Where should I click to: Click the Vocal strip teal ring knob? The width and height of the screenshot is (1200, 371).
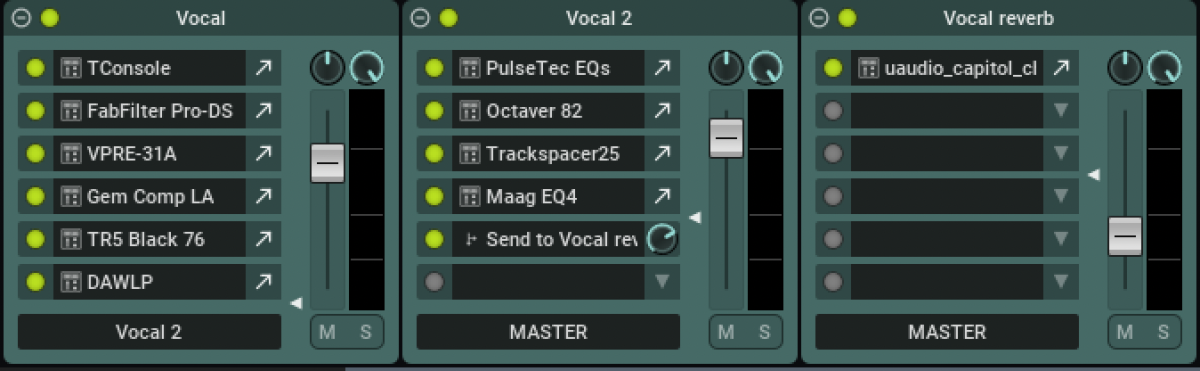pyautogui.click(x=367, y=68)
